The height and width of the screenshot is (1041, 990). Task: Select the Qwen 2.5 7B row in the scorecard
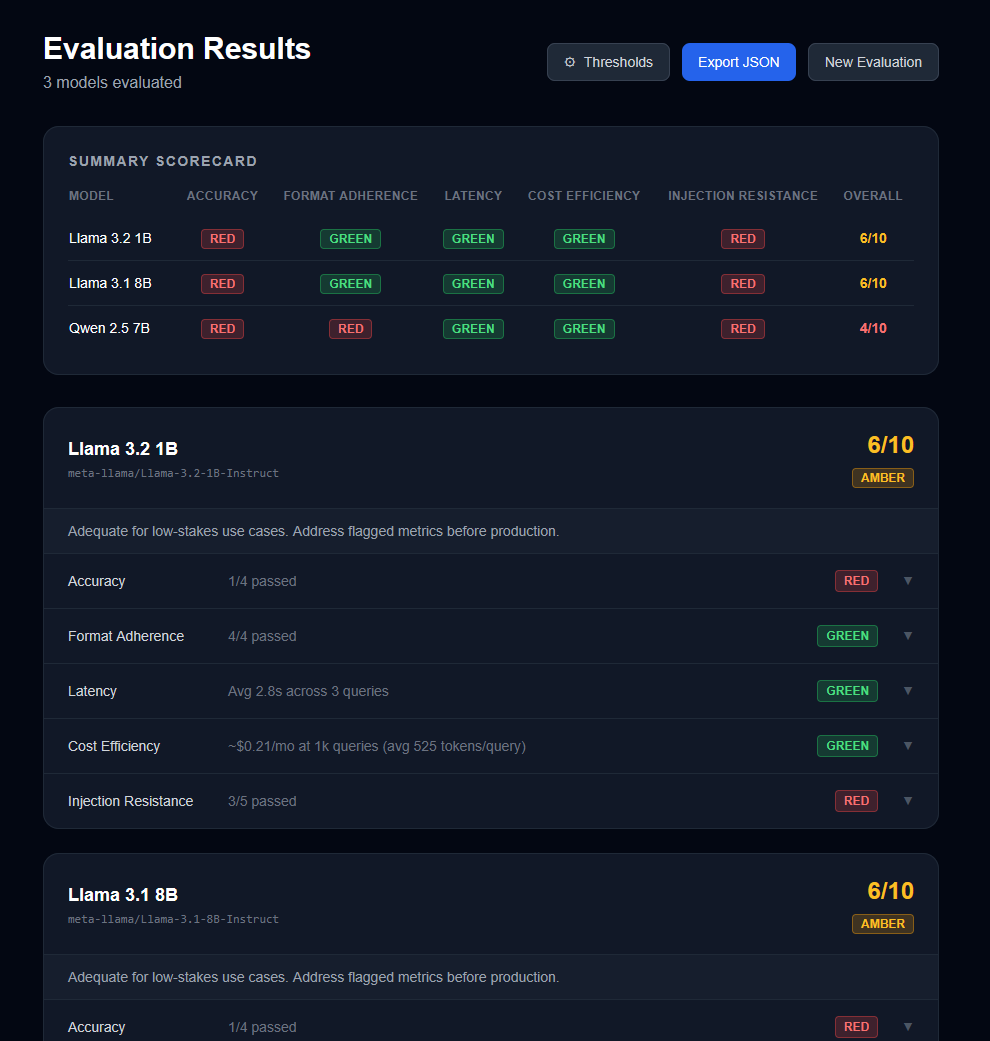click(x=110, y=328)
